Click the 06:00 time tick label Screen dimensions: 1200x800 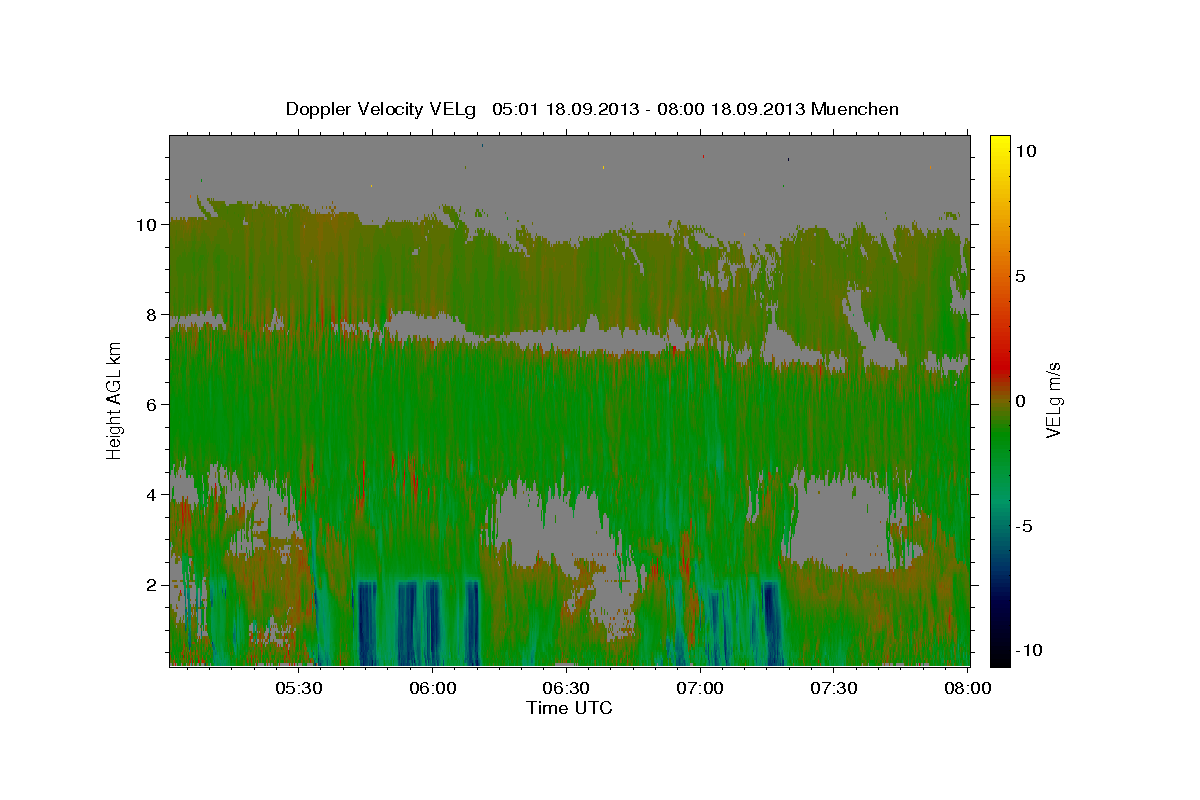[433, 688]
